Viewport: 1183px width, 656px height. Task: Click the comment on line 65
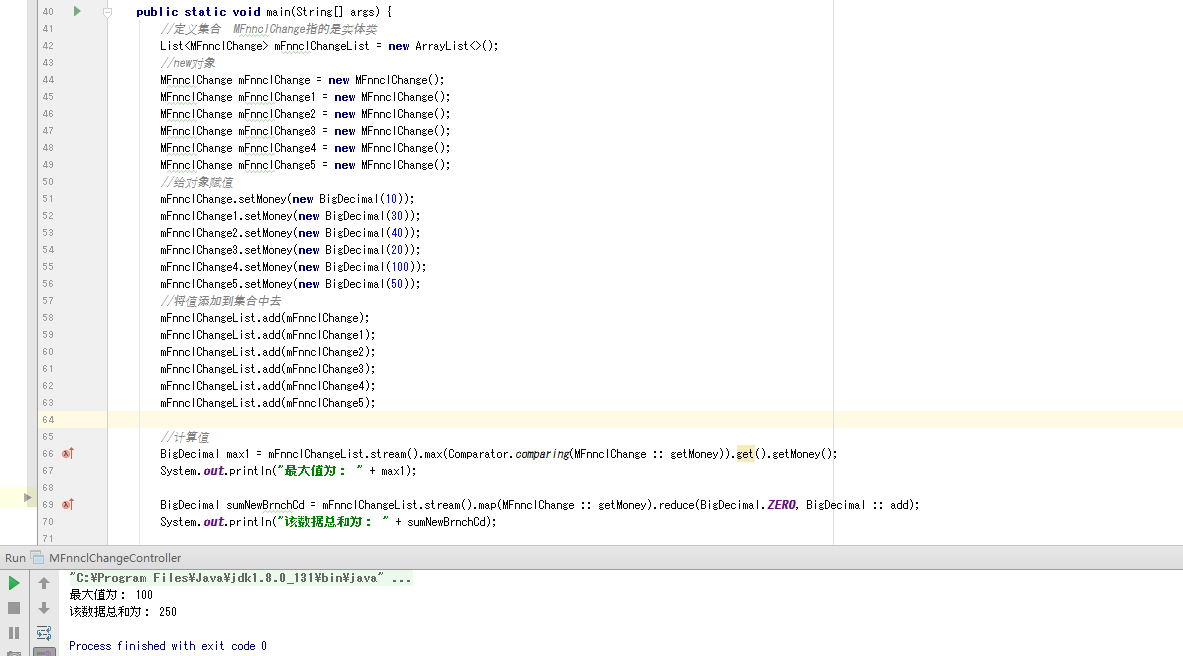pyautogui.click(x=185, y=437)
